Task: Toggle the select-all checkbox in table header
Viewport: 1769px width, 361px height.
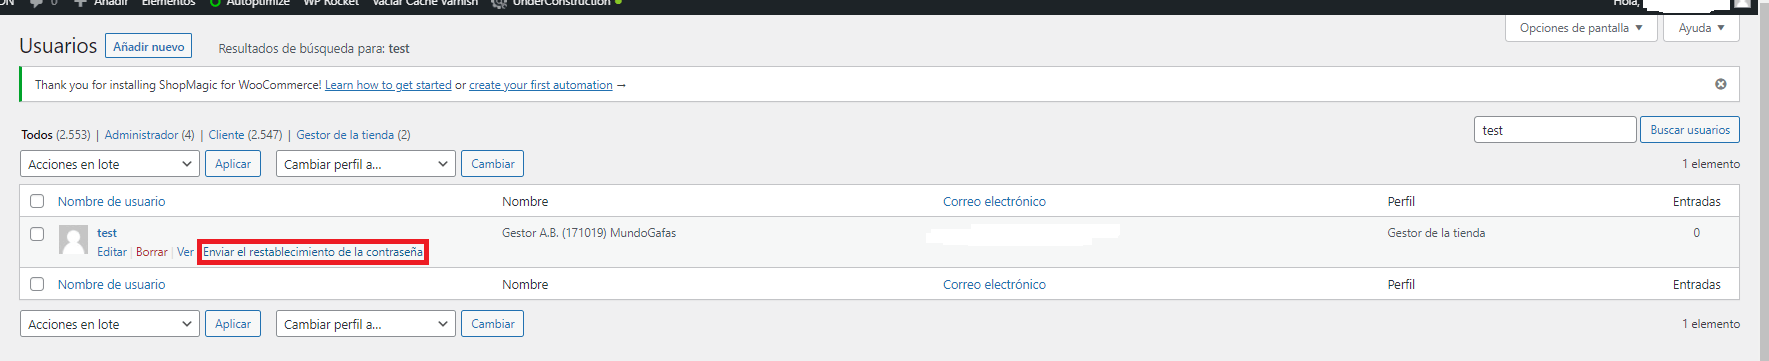Action: 37,201
